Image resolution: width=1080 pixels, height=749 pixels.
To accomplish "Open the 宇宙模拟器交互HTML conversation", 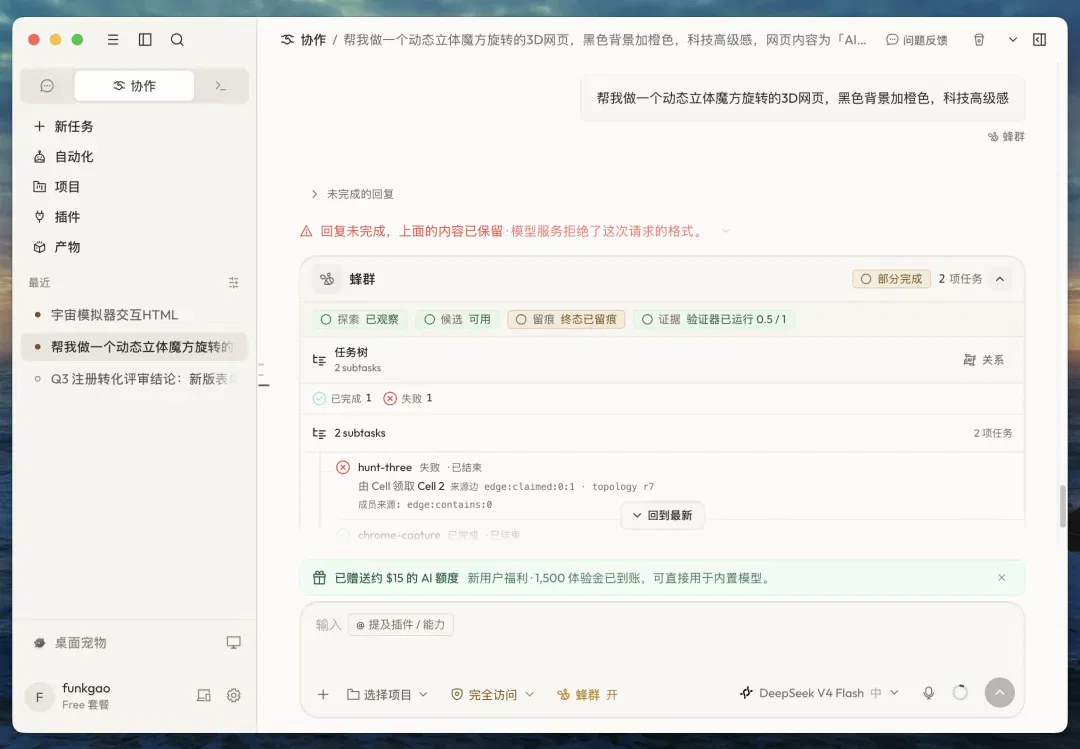I will (x=134, y=315).
